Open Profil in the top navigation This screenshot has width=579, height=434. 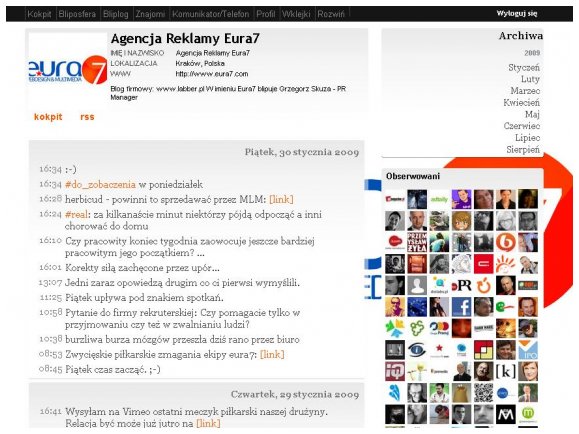[x=265, y=14]
